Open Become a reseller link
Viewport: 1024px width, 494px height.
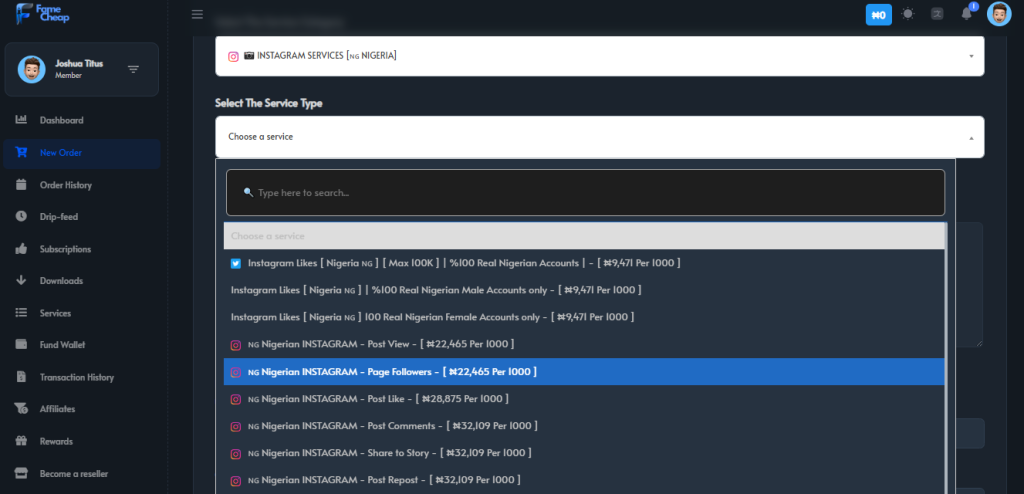pos(74,474)
